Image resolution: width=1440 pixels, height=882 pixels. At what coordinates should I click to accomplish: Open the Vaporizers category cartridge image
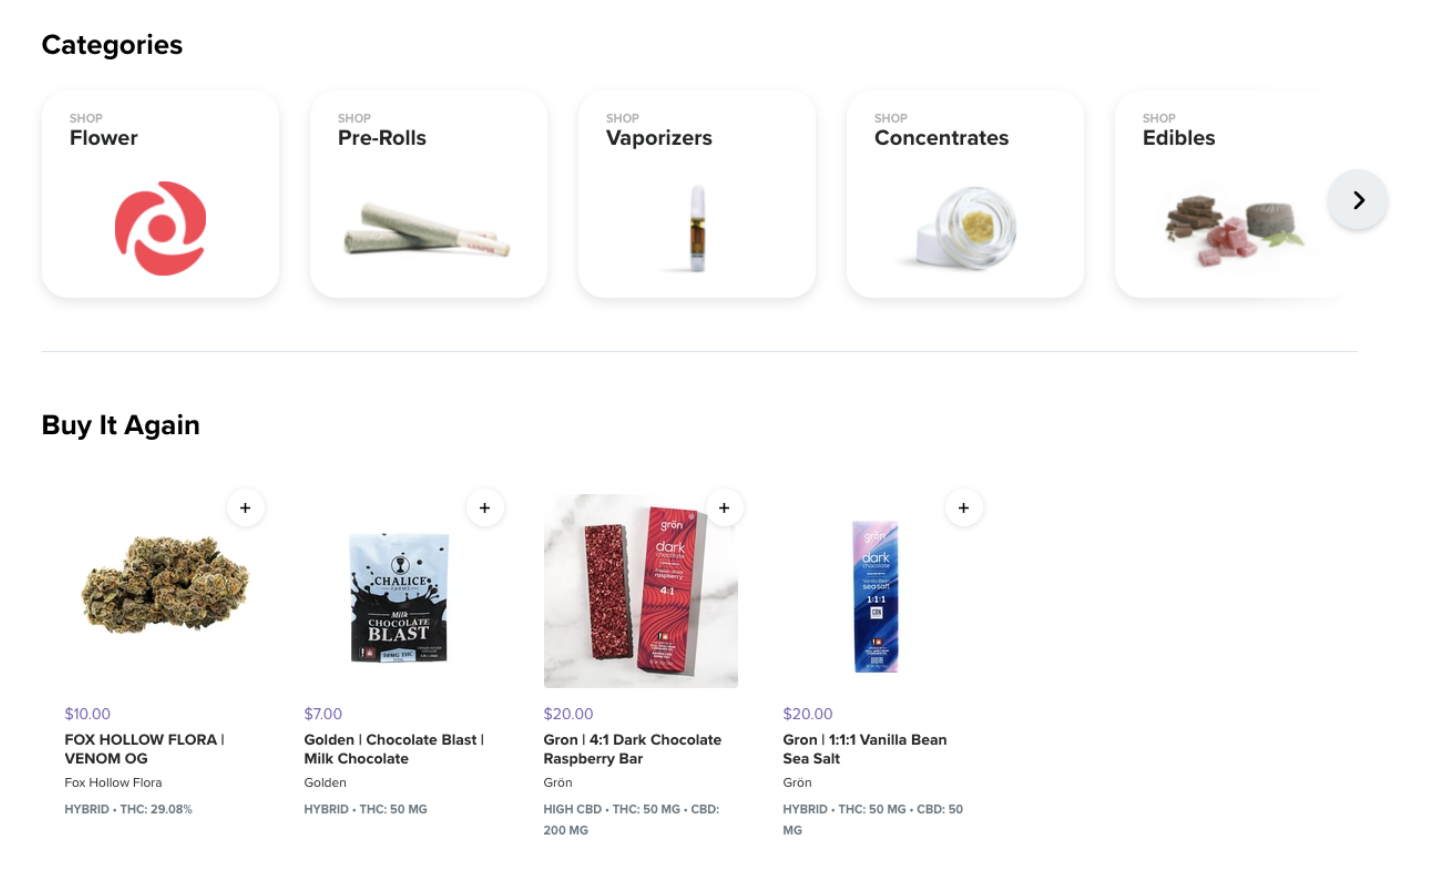[697, 228]
